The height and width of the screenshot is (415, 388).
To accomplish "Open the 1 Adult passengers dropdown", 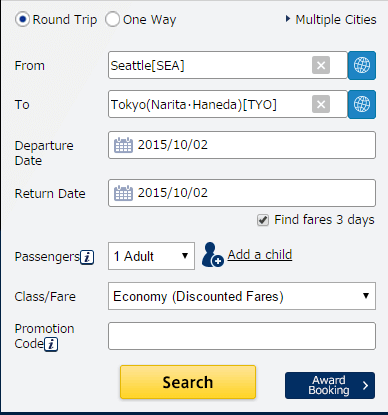I will 151,256.
